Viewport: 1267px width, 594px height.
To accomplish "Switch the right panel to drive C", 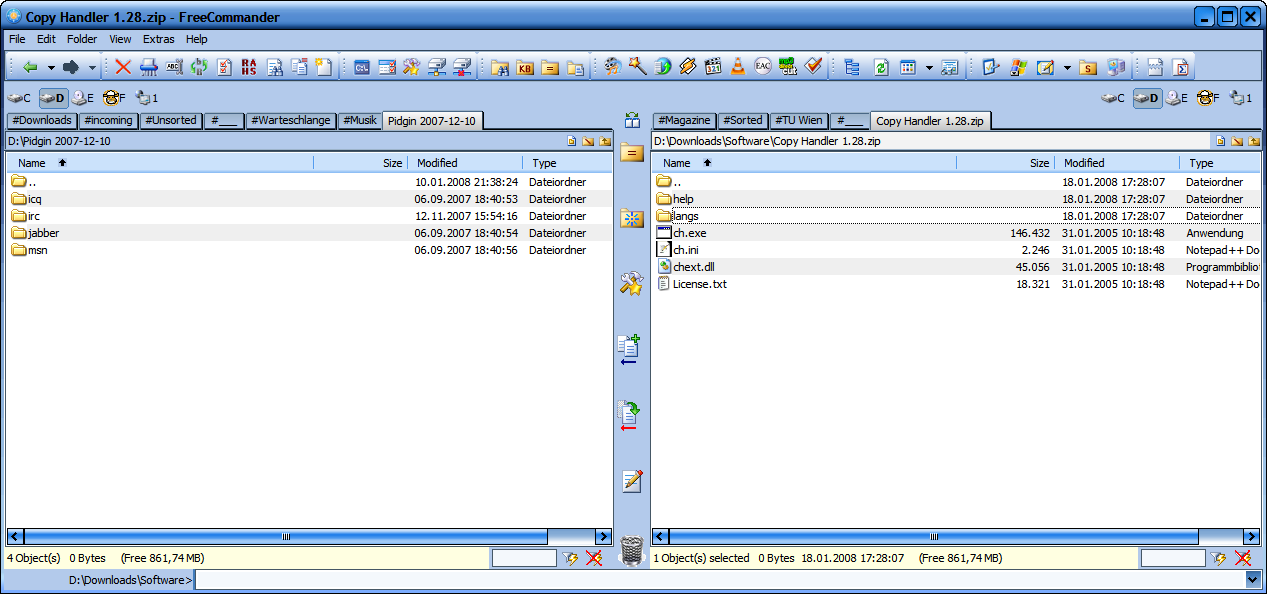I will click(x=1113, y=98).
